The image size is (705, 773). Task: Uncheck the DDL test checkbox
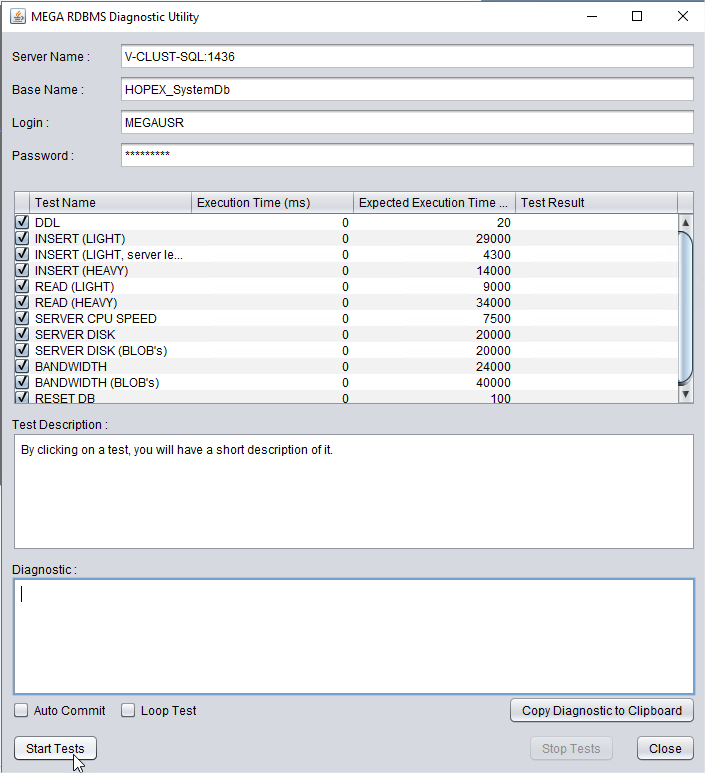(22, 223)
